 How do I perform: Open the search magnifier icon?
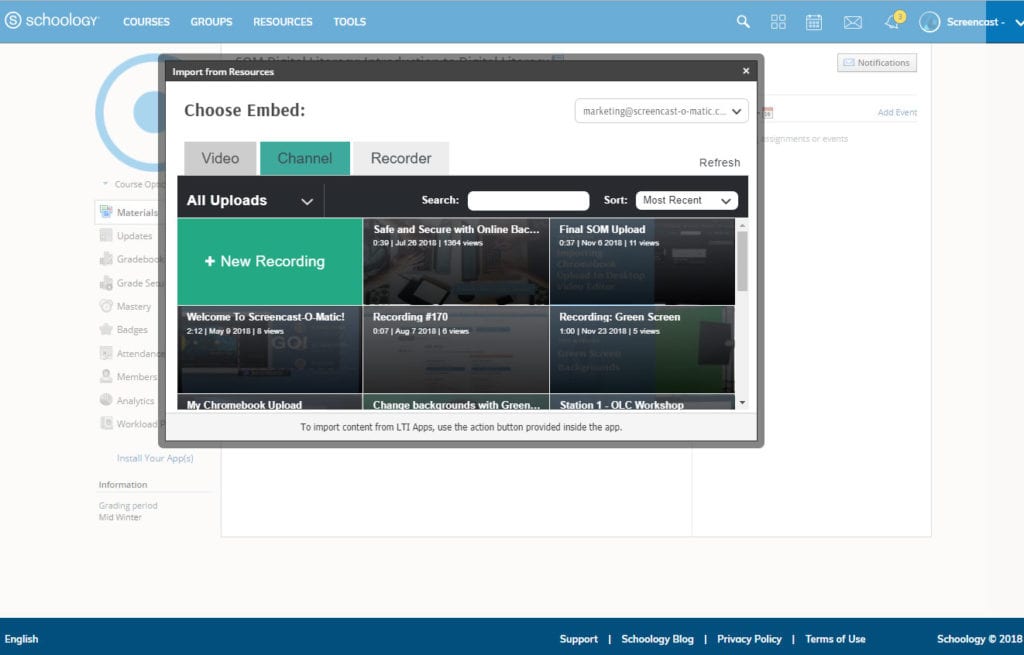pyautogui.click(x=743, y=22)
